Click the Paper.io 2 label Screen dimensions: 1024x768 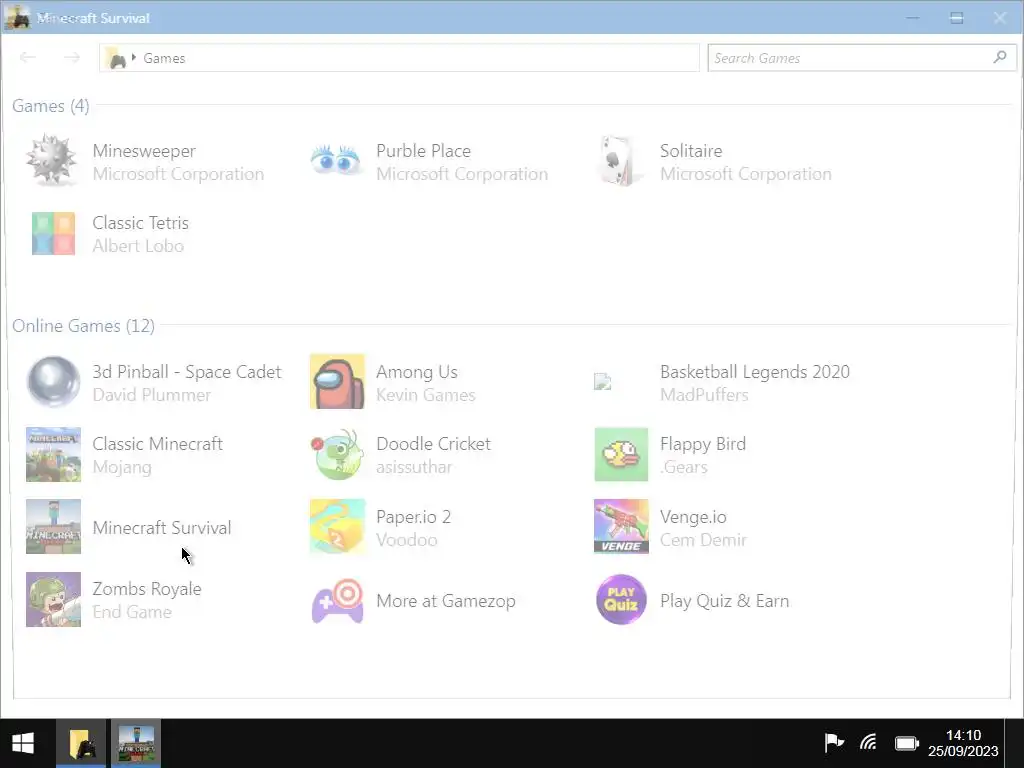(413, 517)
